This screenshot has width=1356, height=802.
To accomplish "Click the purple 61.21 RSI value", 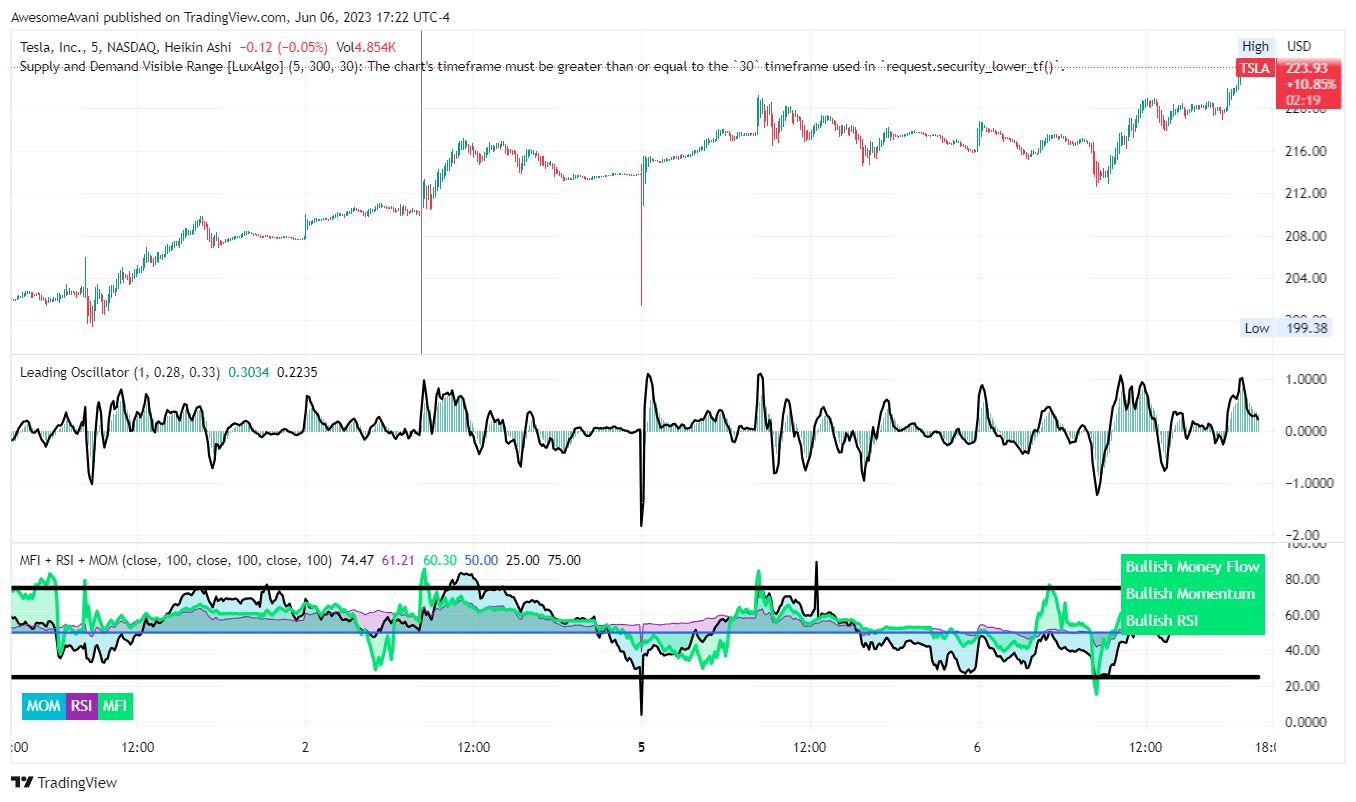I will [398, 561].
